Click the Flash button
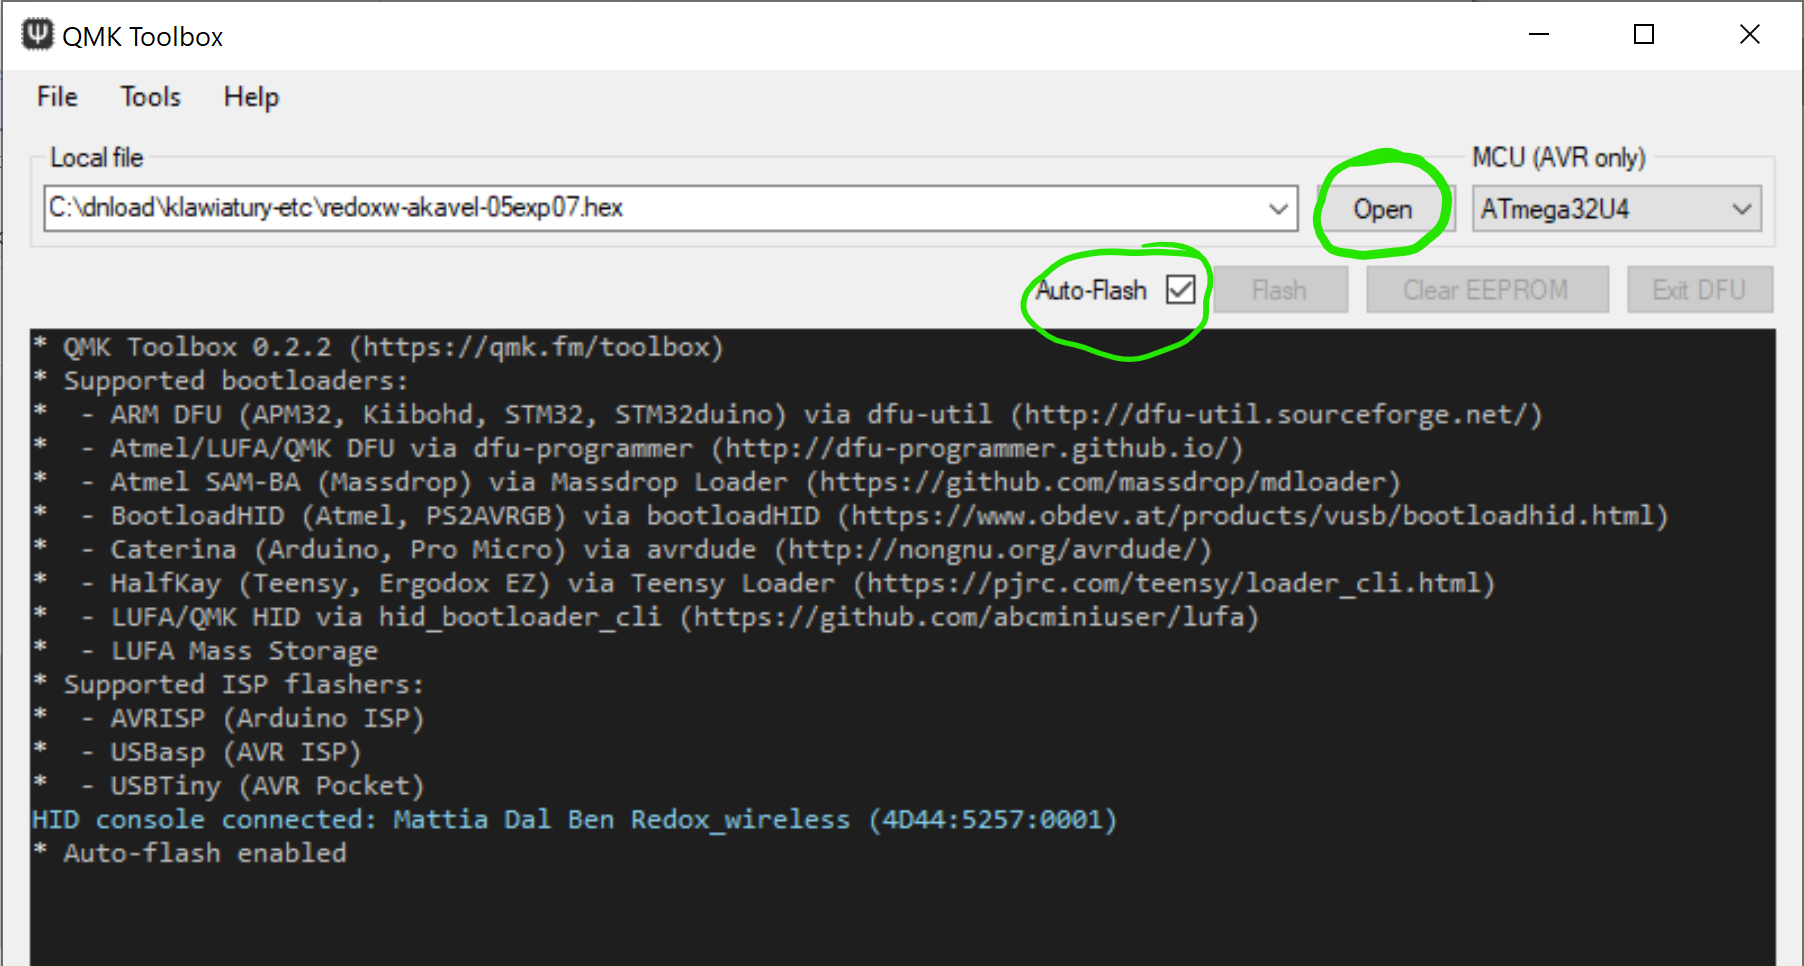 (1280, 290)
